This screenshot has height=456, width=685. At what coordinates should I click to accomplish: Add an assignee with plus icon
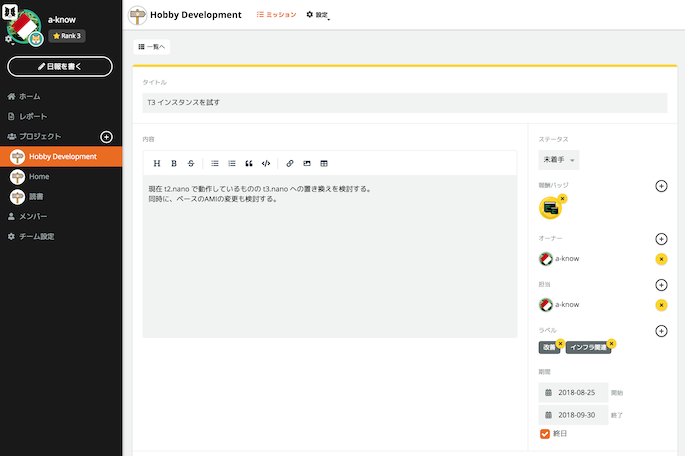[x=661, y=285]
